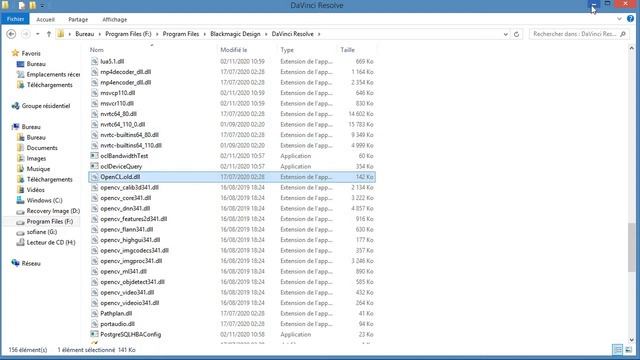The height and width of the screenshot is (360, 640).
Task: Select Program Files (F:) drive in sidebar
Action: click(50, 222)
